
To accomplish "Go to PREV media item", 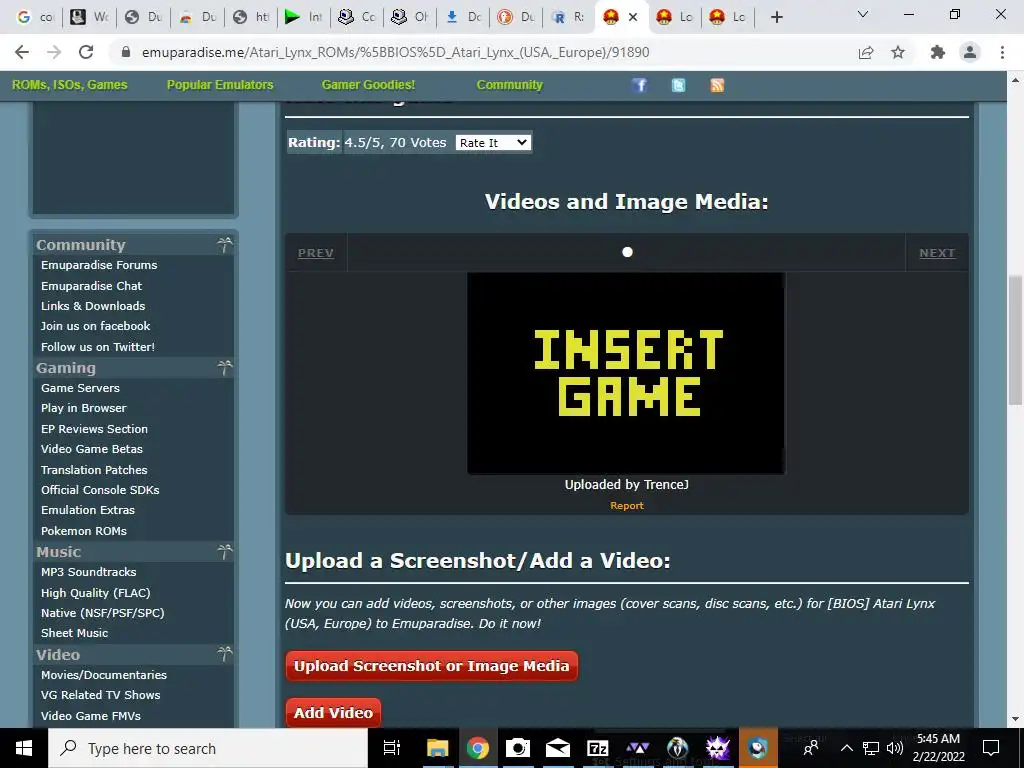I will click(316, 253).
